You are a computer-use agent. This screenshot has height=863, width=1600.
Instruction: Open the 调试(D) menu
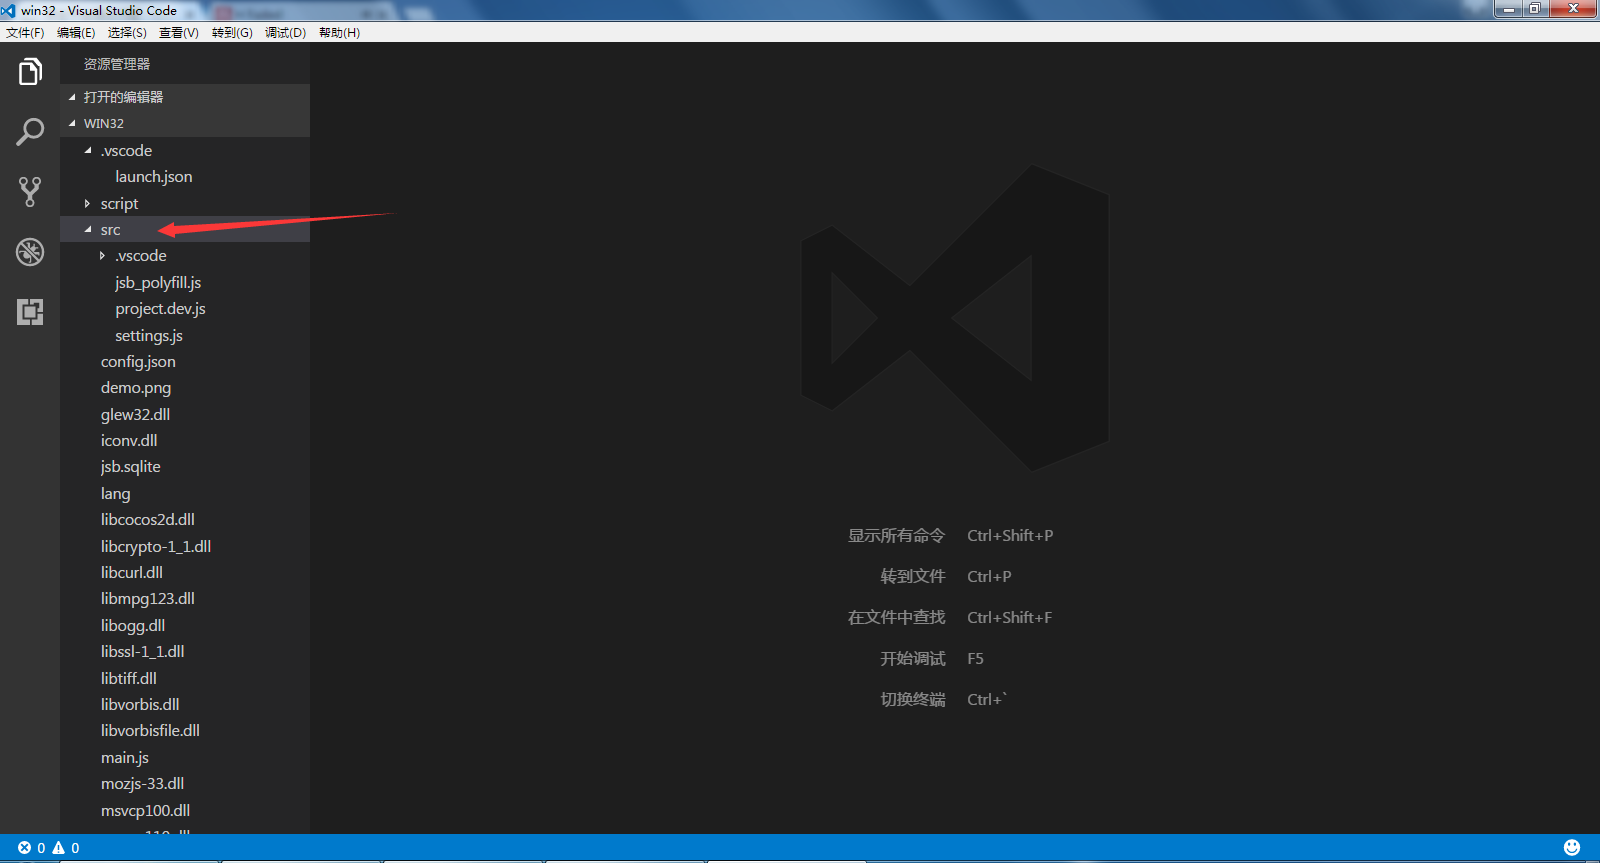(x=285, y=33)
